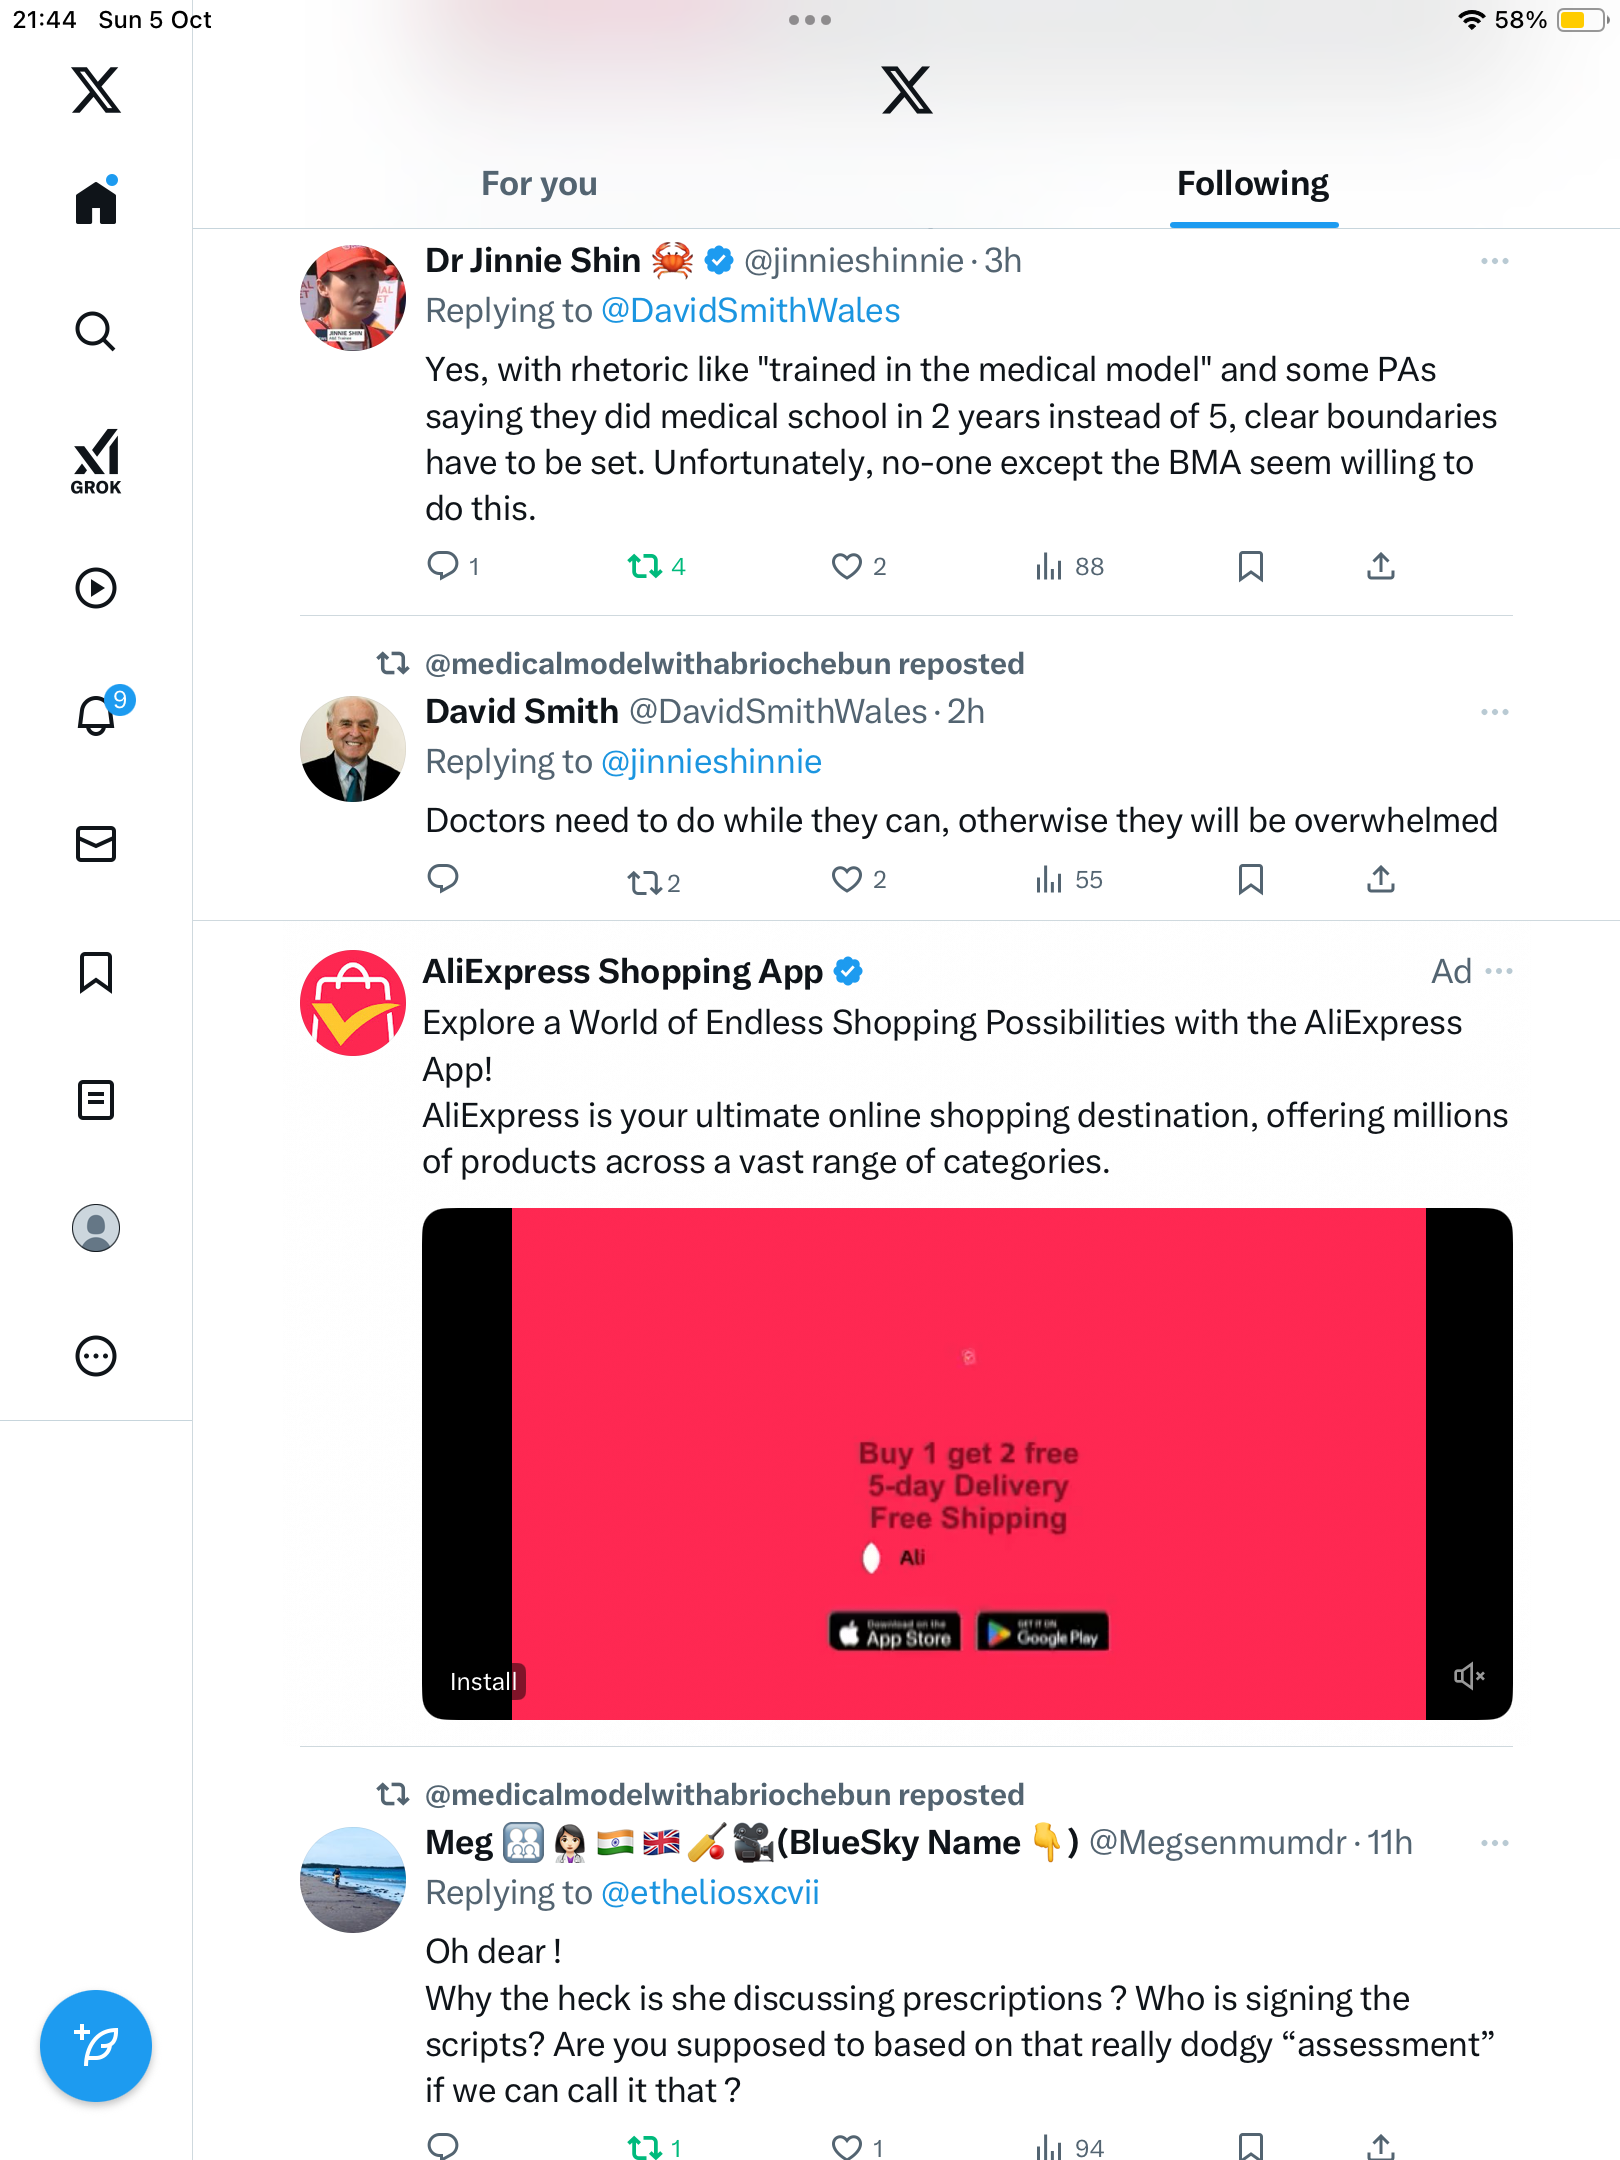Screen dimensions: 1620x2160
Task: Open the video play sidebar icon
Action: pyautogui.click(x=96, y=588)
